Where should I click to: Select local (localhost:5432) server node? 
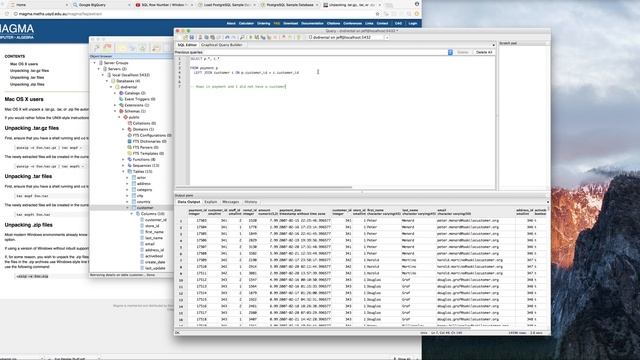(131, 75)
